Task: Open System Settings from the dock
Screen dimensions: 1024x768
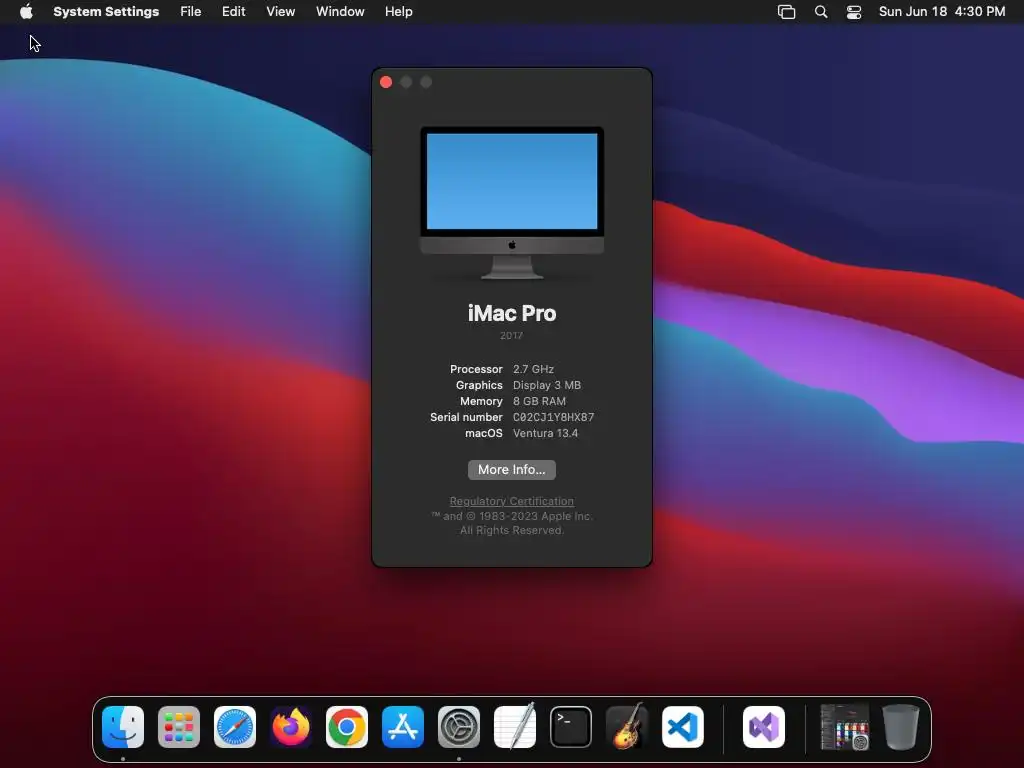Action: [459, 727]
